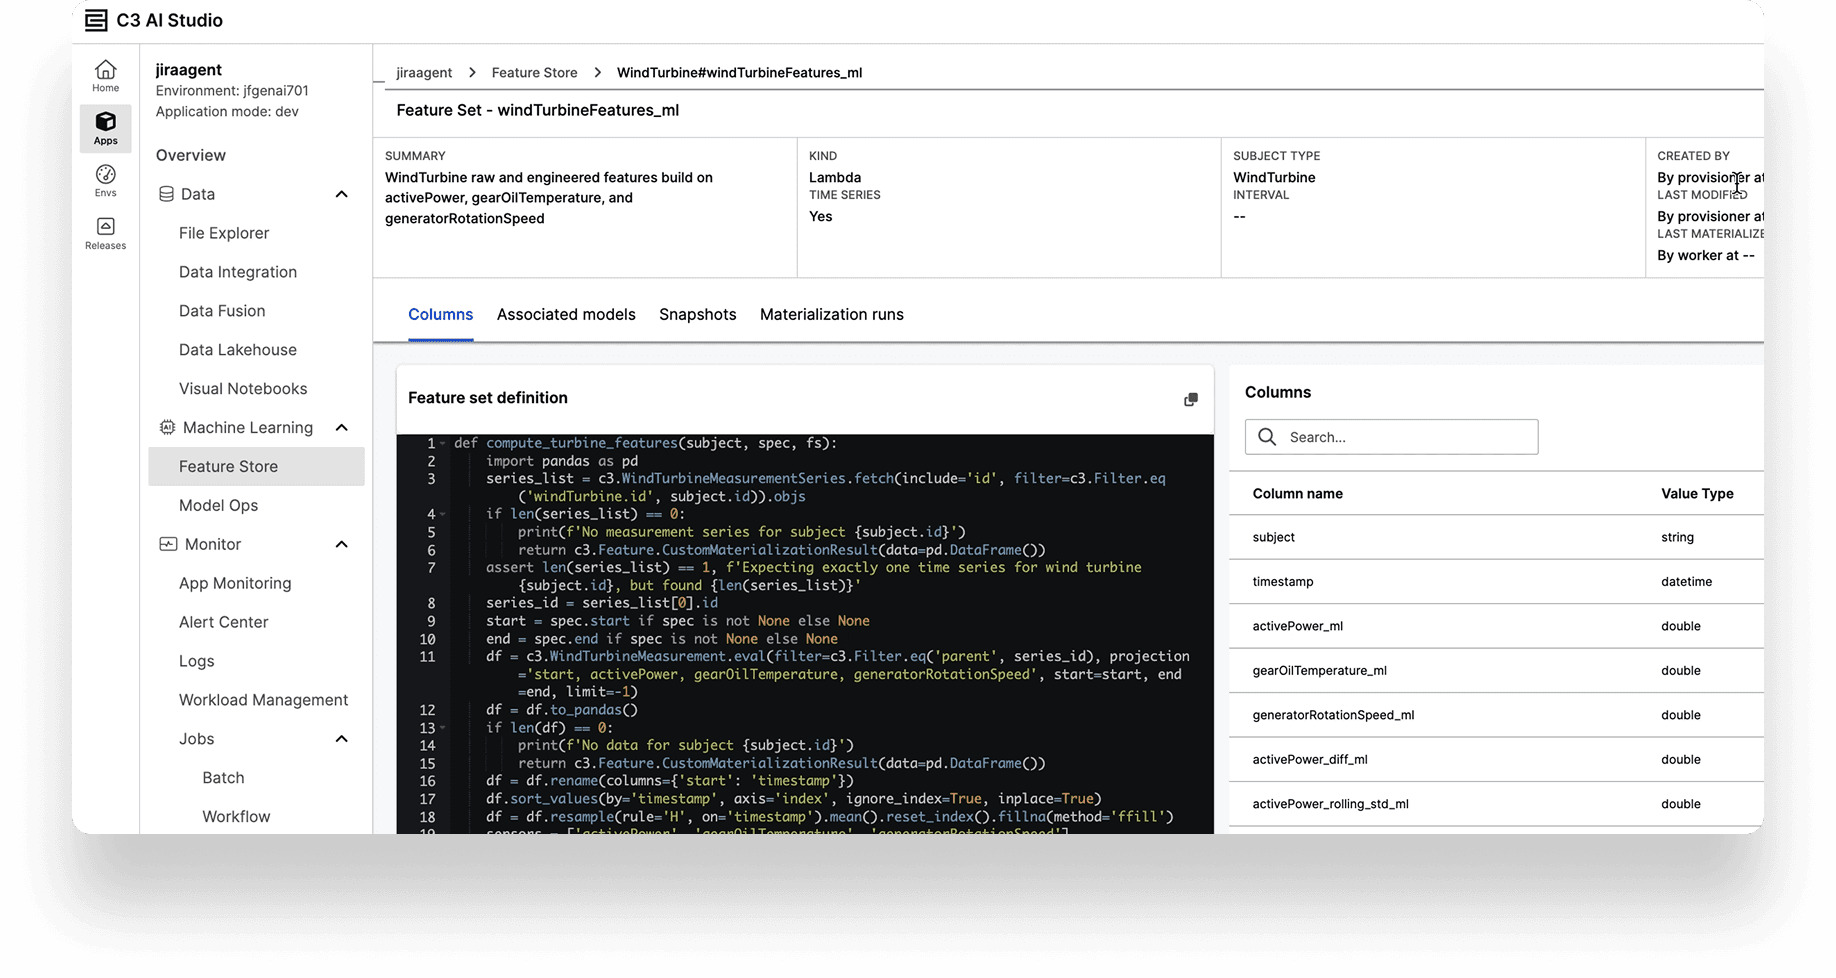Click the datetime value type cell
Screen dimensions: 1836x978
pos(1686,582)
